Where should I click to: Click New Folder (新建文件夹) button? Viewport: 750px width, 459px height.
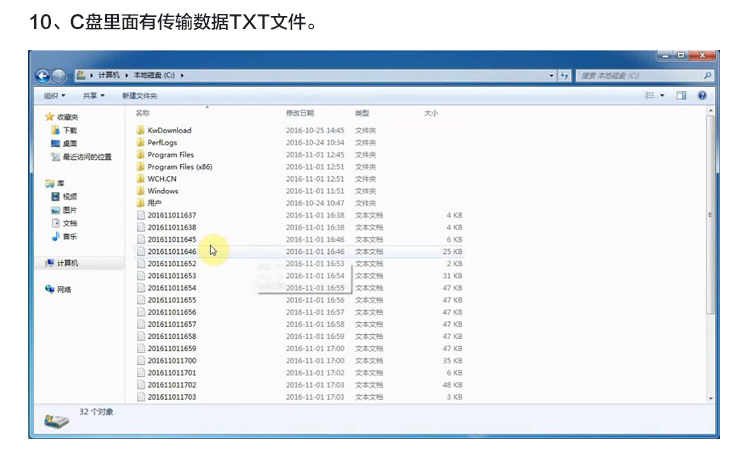click(139, 95)
